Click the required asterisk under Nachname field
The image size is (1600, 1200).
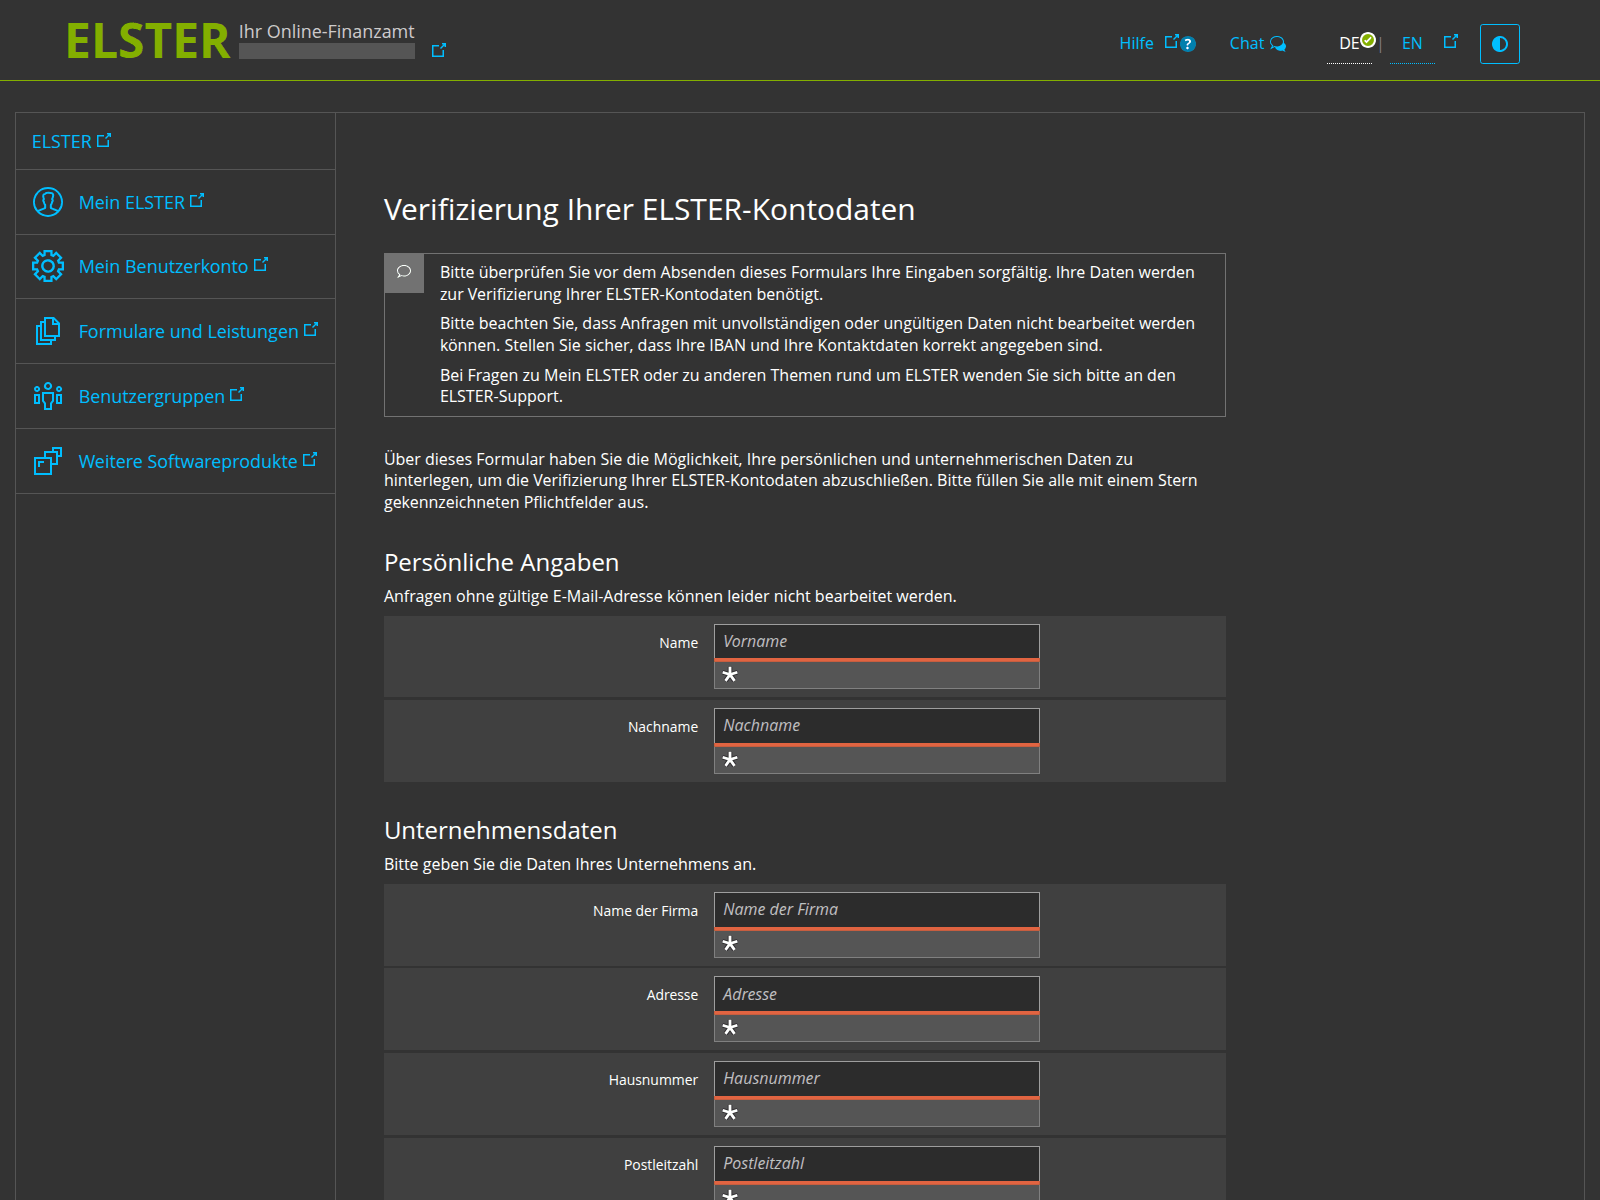point(730,760)
